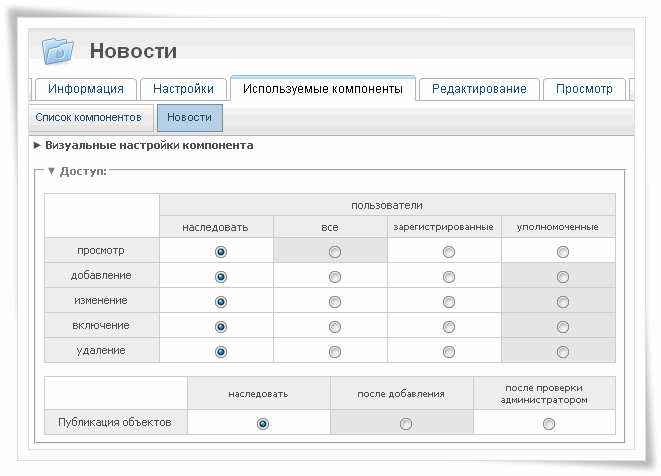The width and height of the screenshot is (661, 476).
Task: Click the уполномоченные column header
Action: 558,227
